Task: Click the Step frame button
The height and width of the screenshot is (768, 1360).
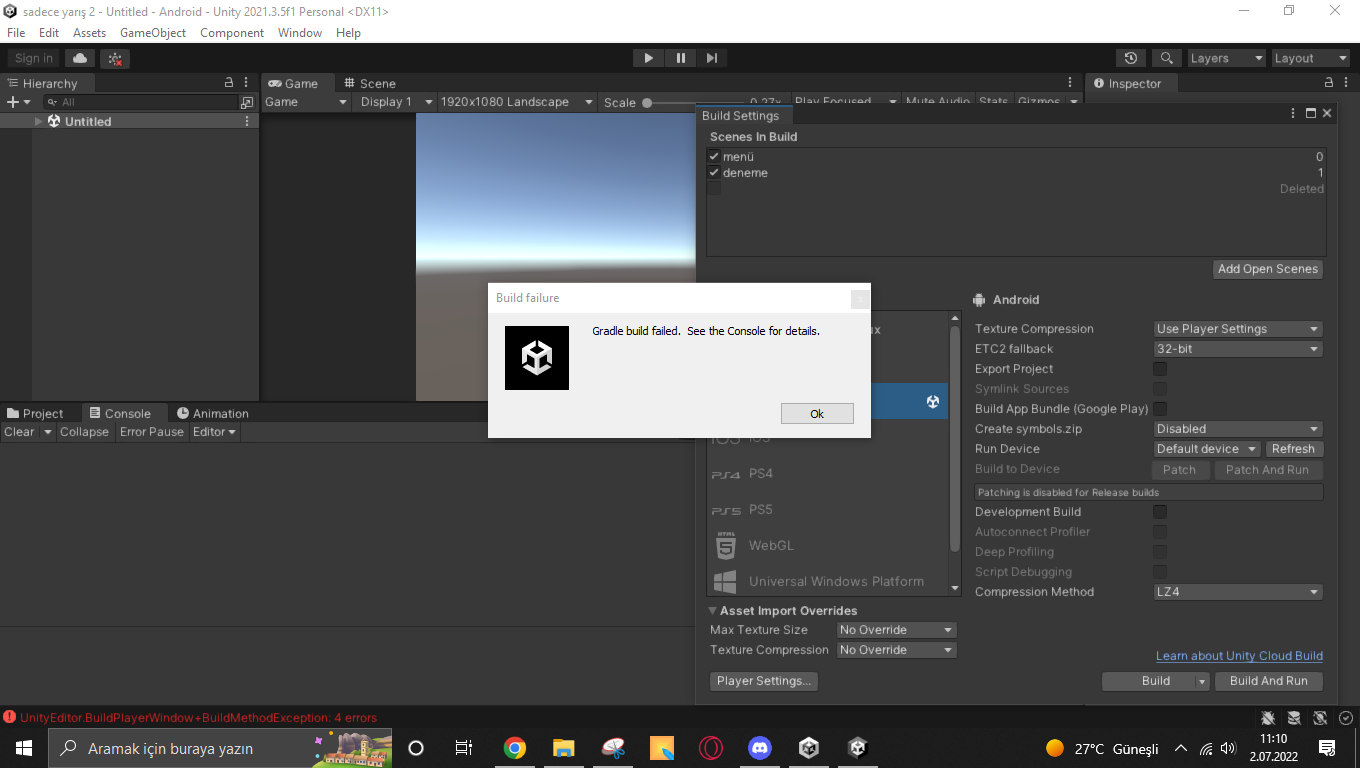Action: 712,58
